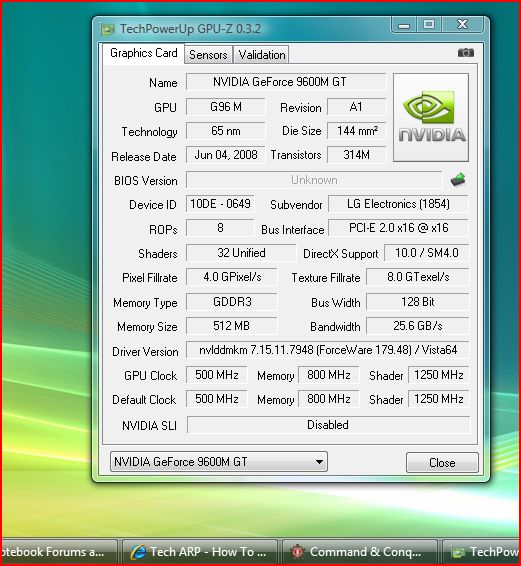Switch to the TechPowerUp taskbar item
This screenshot has height=566, width=521.
(482, 552)
